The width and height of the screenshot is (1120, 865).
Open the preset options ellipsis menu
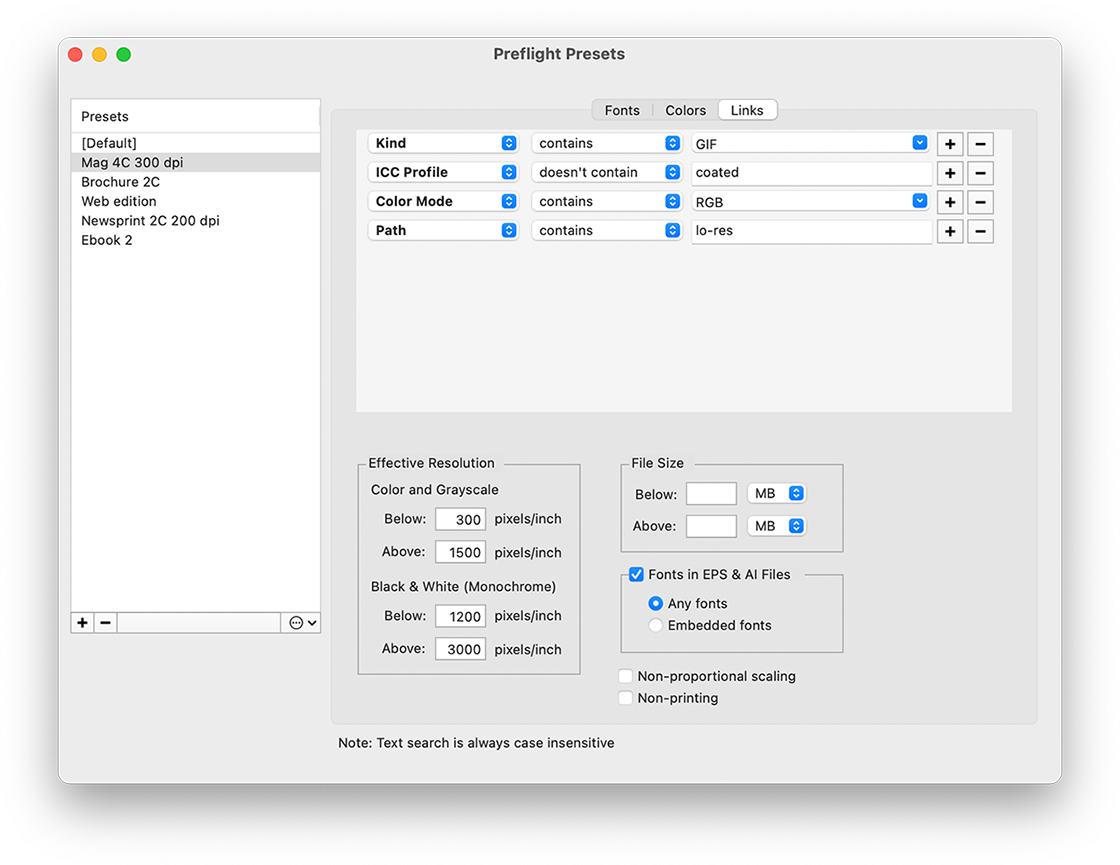301,622
